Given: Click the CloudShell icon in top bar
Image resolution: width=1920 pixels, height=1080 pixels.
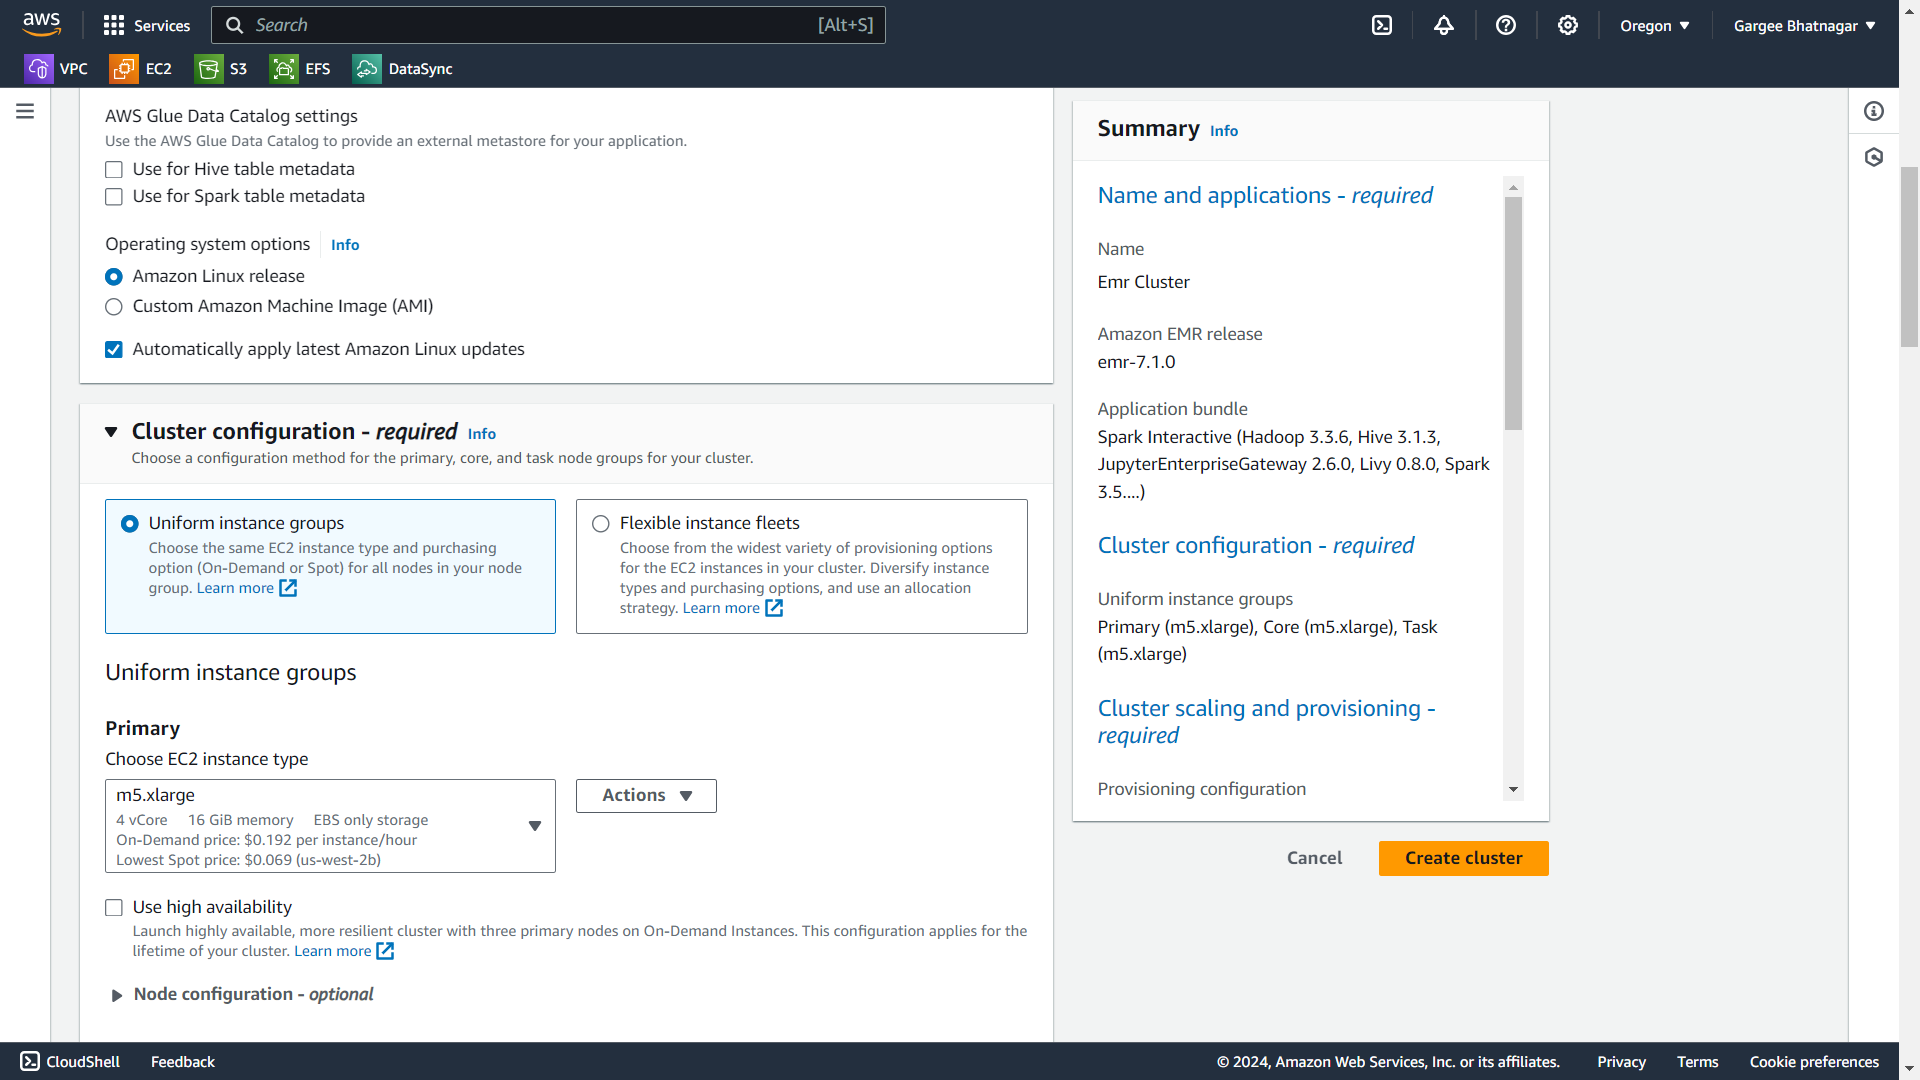Looking at the screenshot, I should click(1382, 26).
